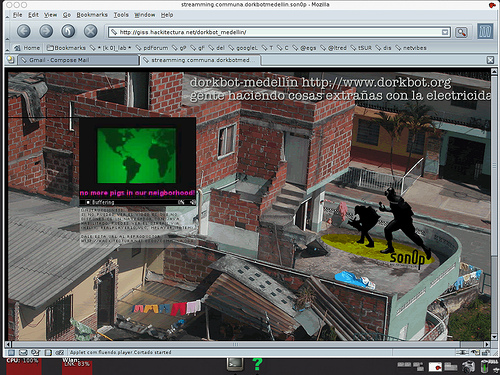
Task: Click the green world map video
Action: tap(137, 156)
